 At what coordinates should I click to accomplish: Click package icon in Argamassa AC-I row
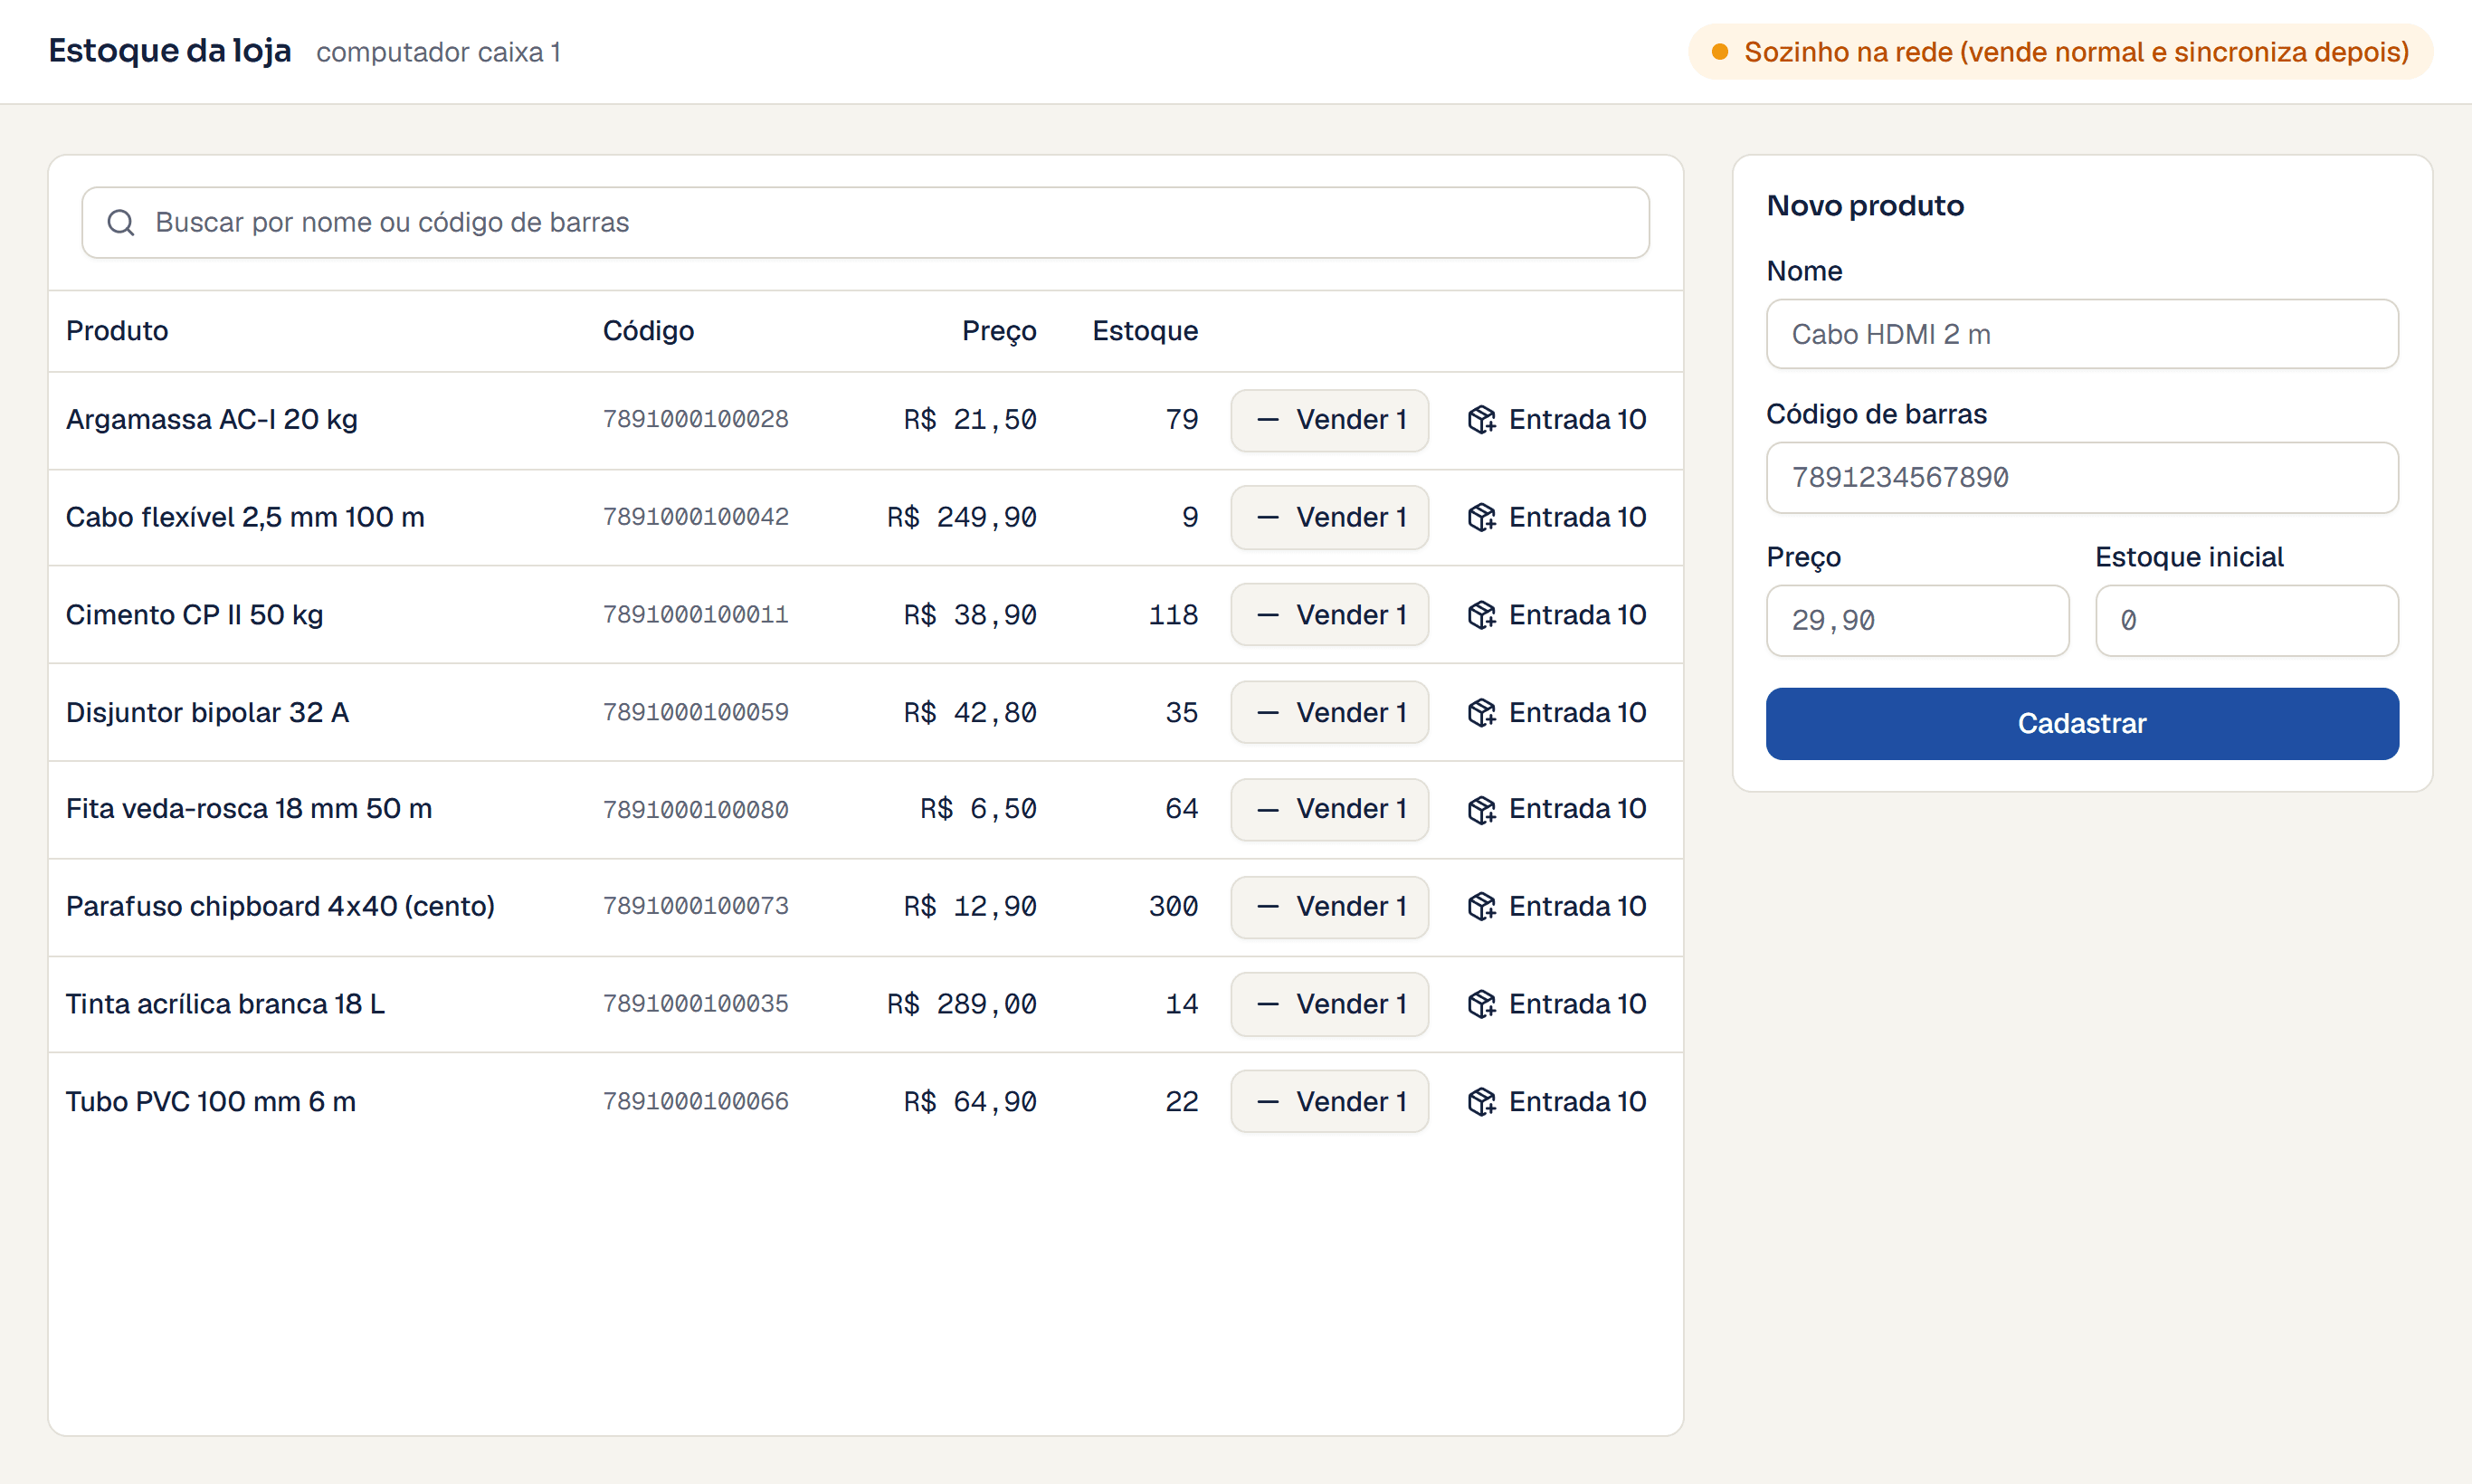pos(1481,419)
